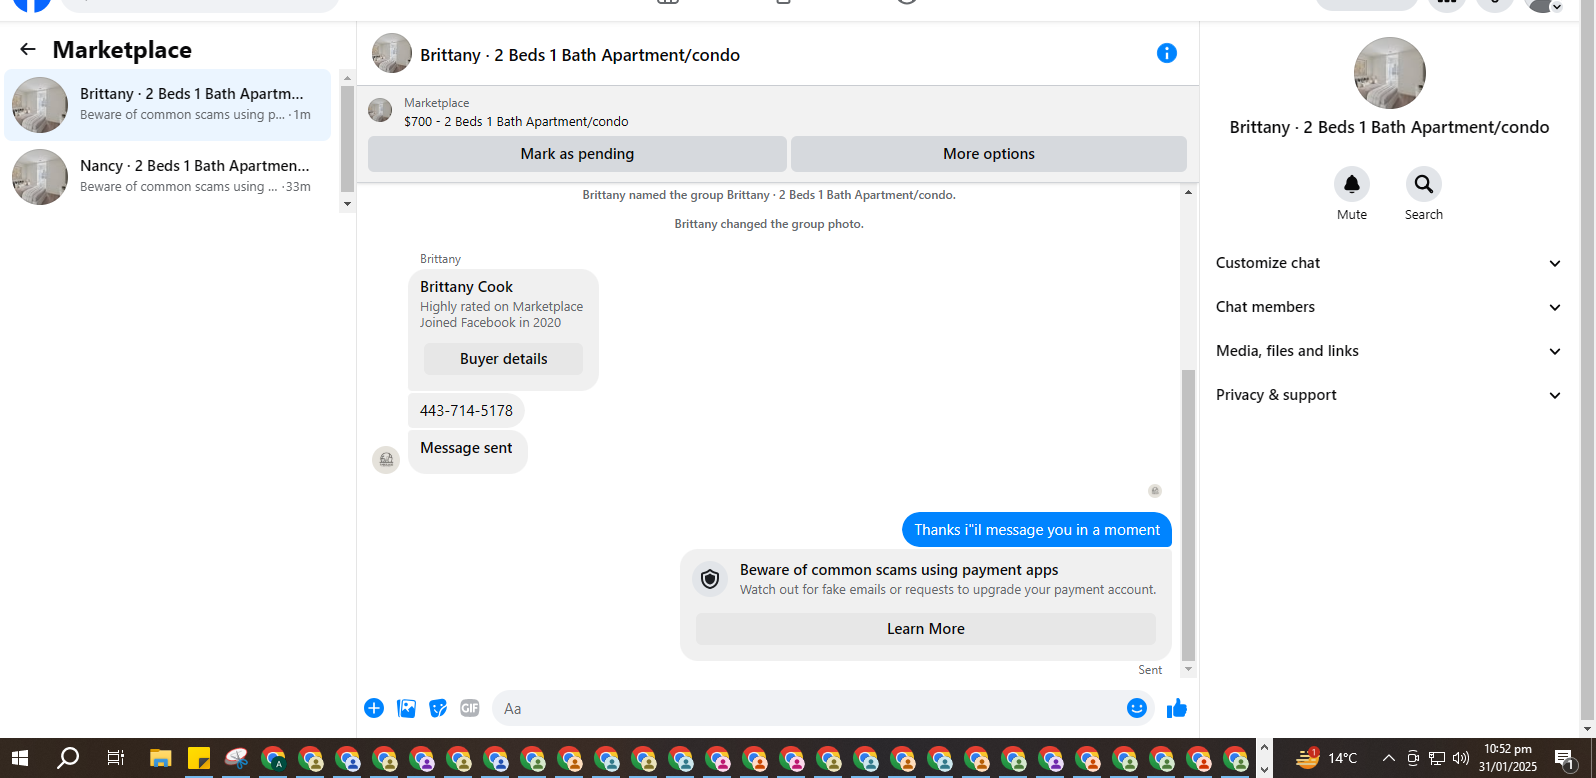Open More options for the listing
This screenshot has height=778, width=1596.
(989, 154)
